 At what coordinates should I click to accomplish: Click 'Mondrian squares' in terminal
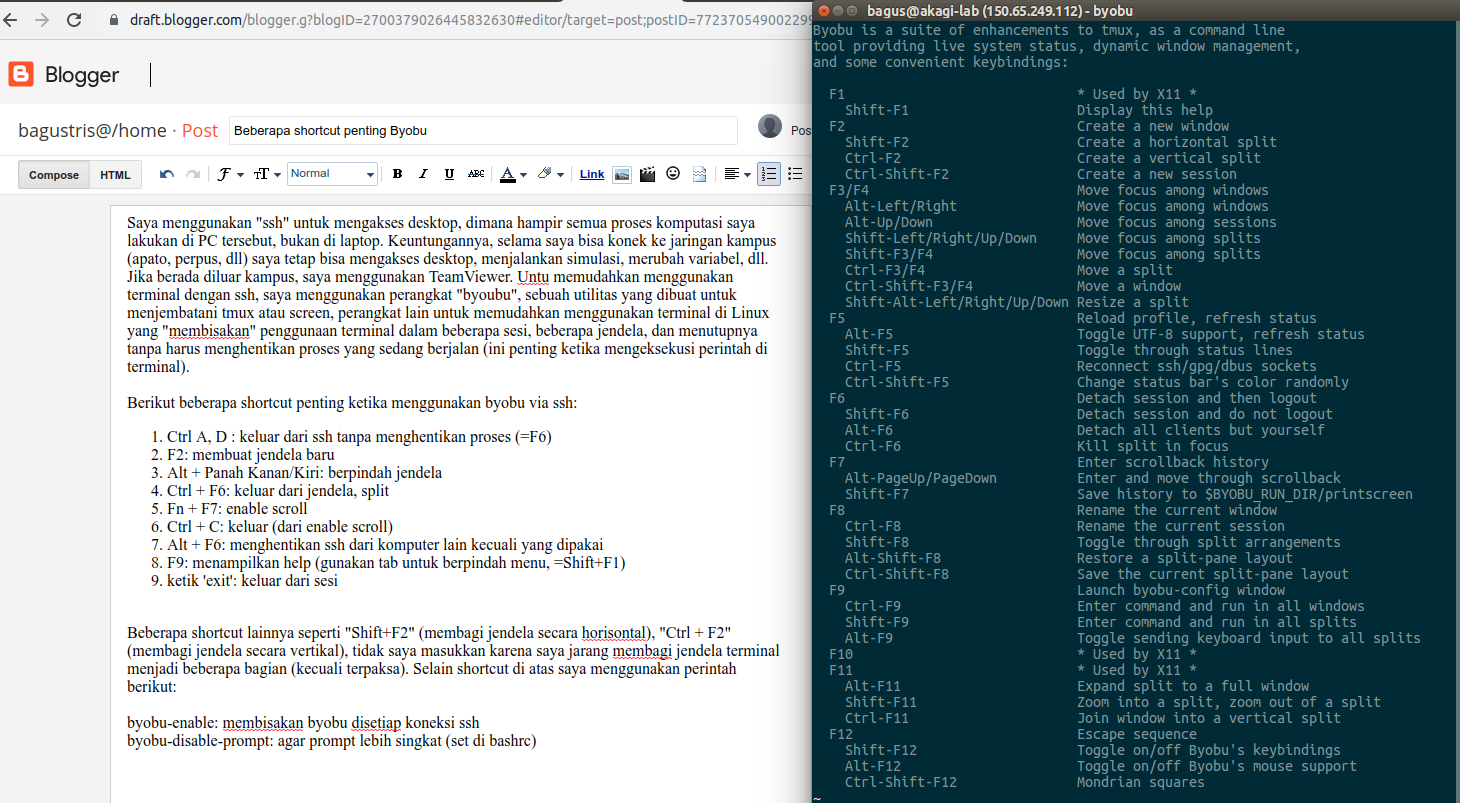1141,782
